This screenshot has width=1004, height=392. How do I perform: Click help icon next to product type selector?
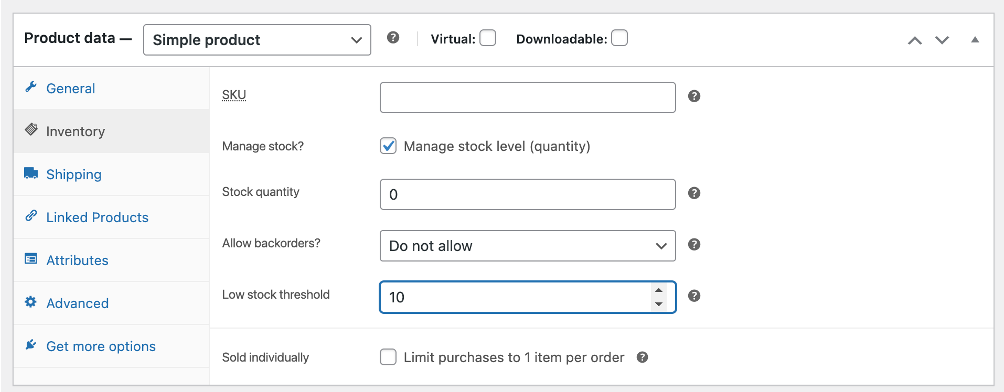(393, 38)
